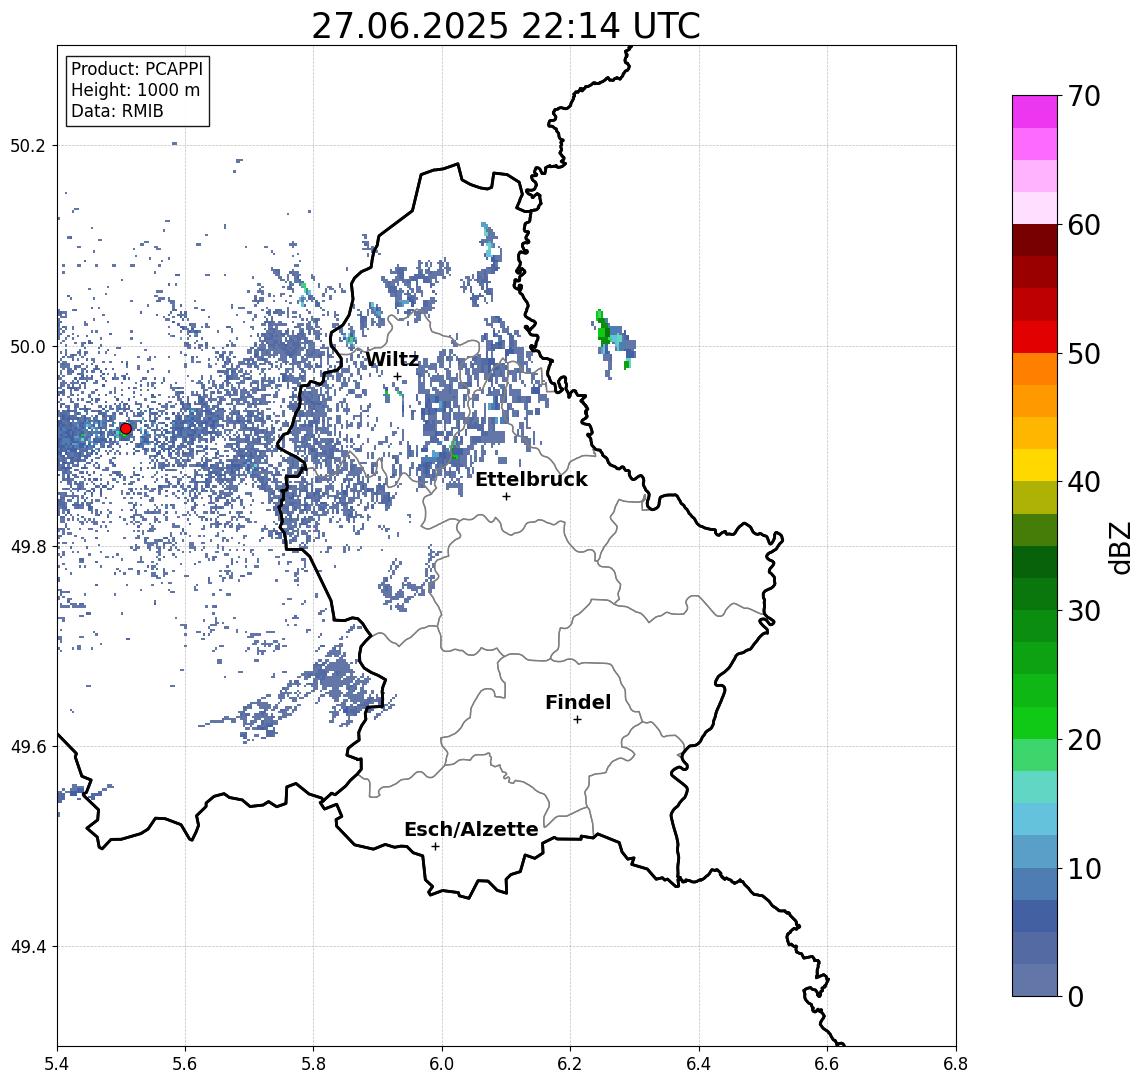Click the yellow swatch near 40 dBZ
1145x1084 pixels.
coord(1035,465)
